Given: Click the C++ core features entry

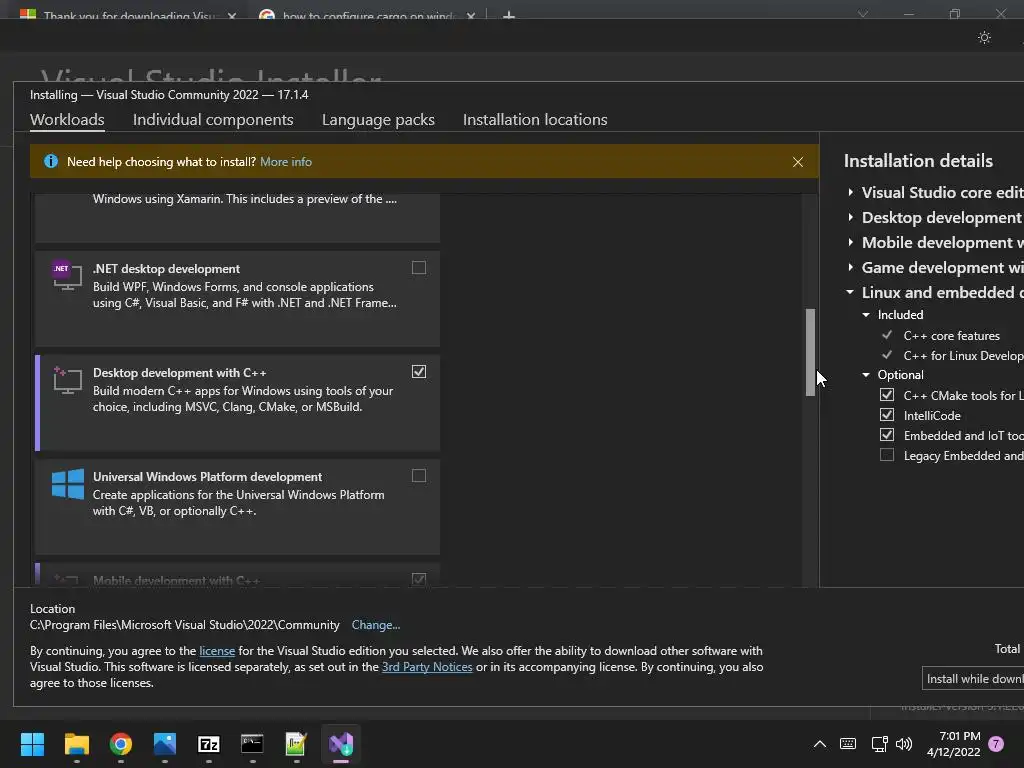Looking at the screenshot, I should [951, 336].
